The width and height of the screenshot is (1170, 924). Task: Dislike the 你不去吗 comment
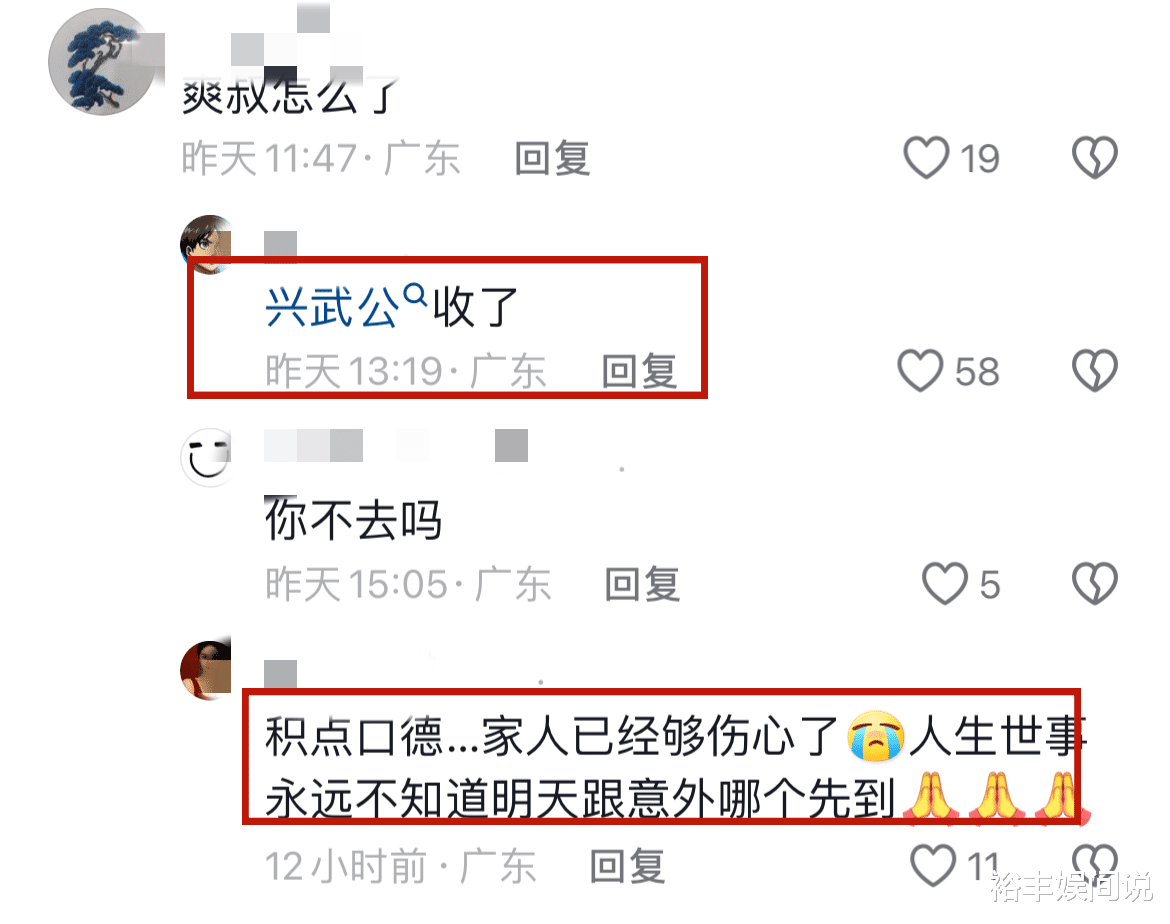click(1095, 583)
